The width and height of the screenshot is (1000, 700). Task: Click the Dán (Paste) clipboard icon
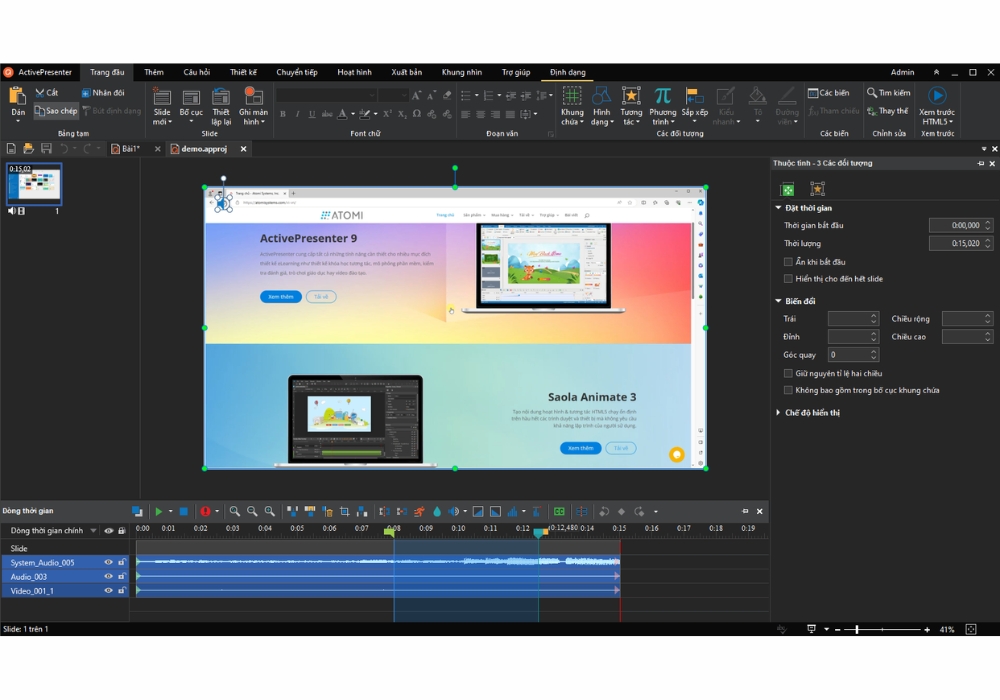(x=17, y=97)
